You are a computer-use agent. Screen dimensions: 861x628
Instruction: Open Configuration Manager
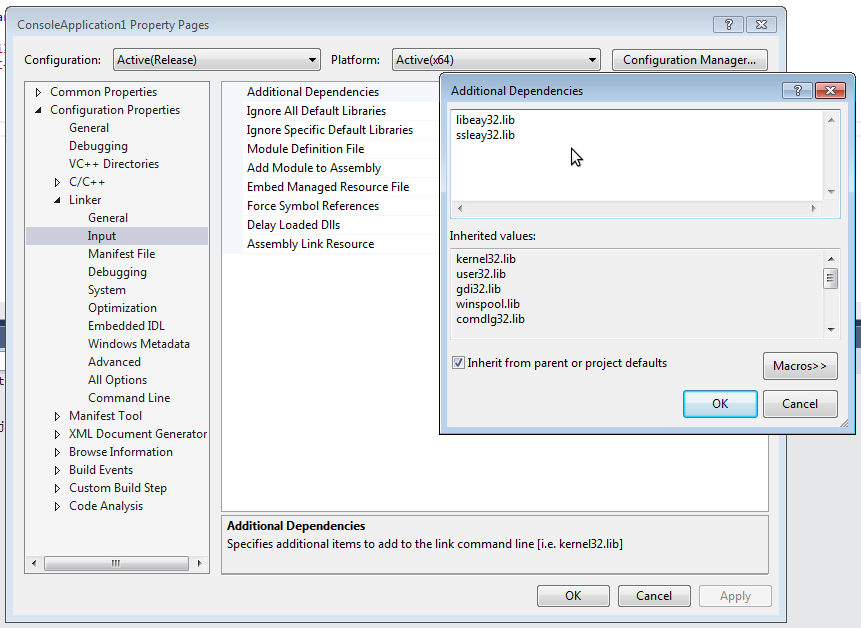click(689, 60)
